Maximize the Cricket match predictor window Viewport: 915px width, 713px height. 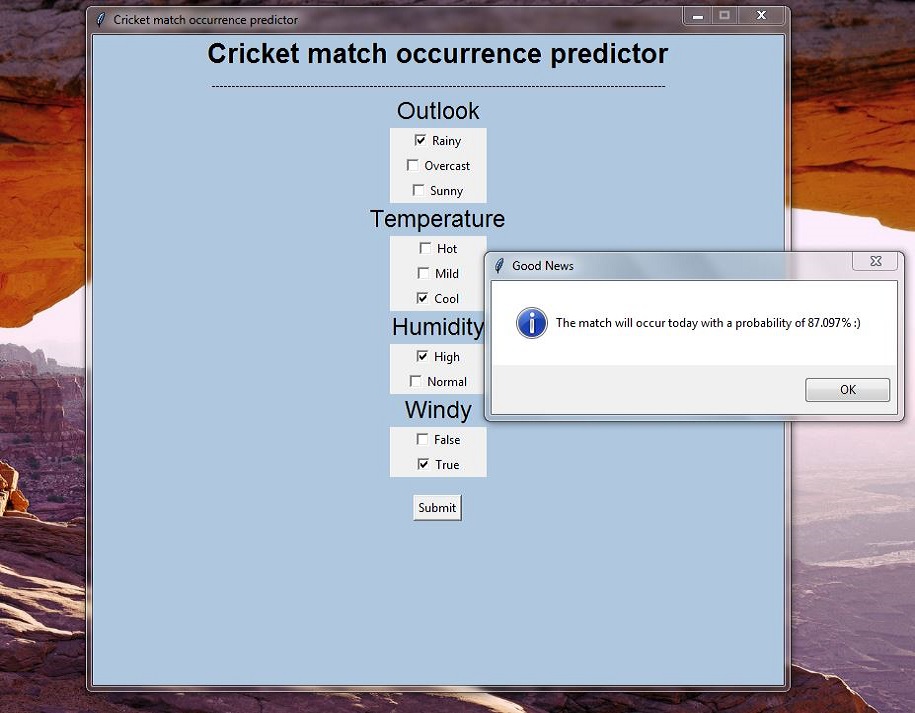(x=725, y=16)
